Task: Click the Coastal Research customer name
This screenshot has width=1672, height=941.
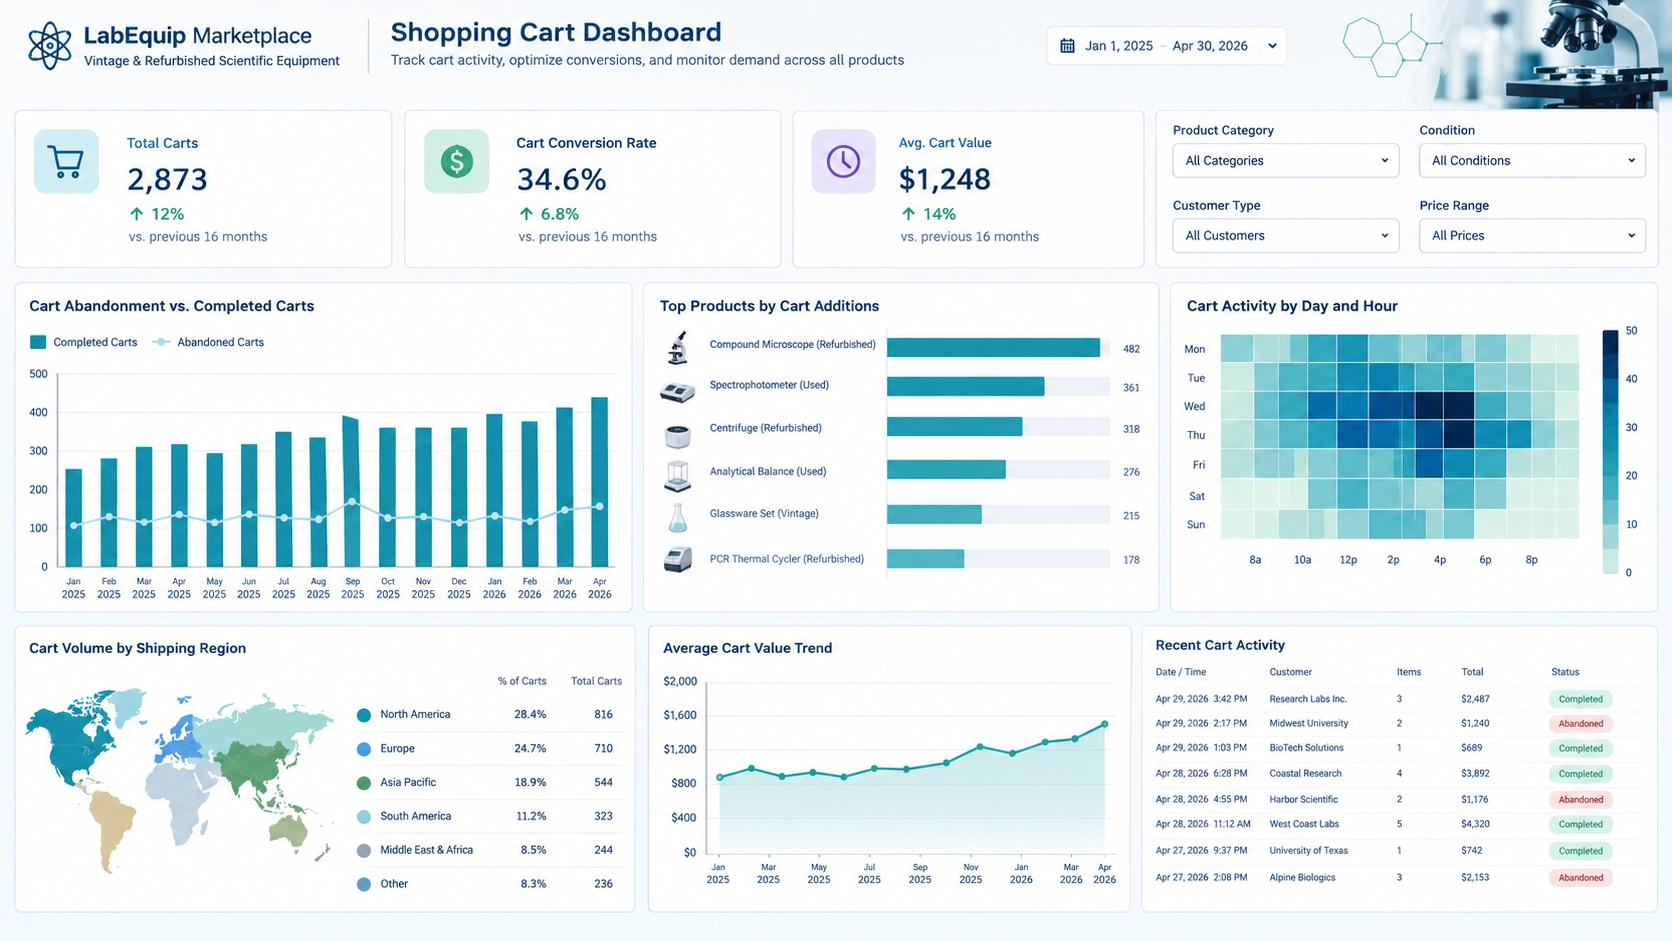Action: (1305, 774)
